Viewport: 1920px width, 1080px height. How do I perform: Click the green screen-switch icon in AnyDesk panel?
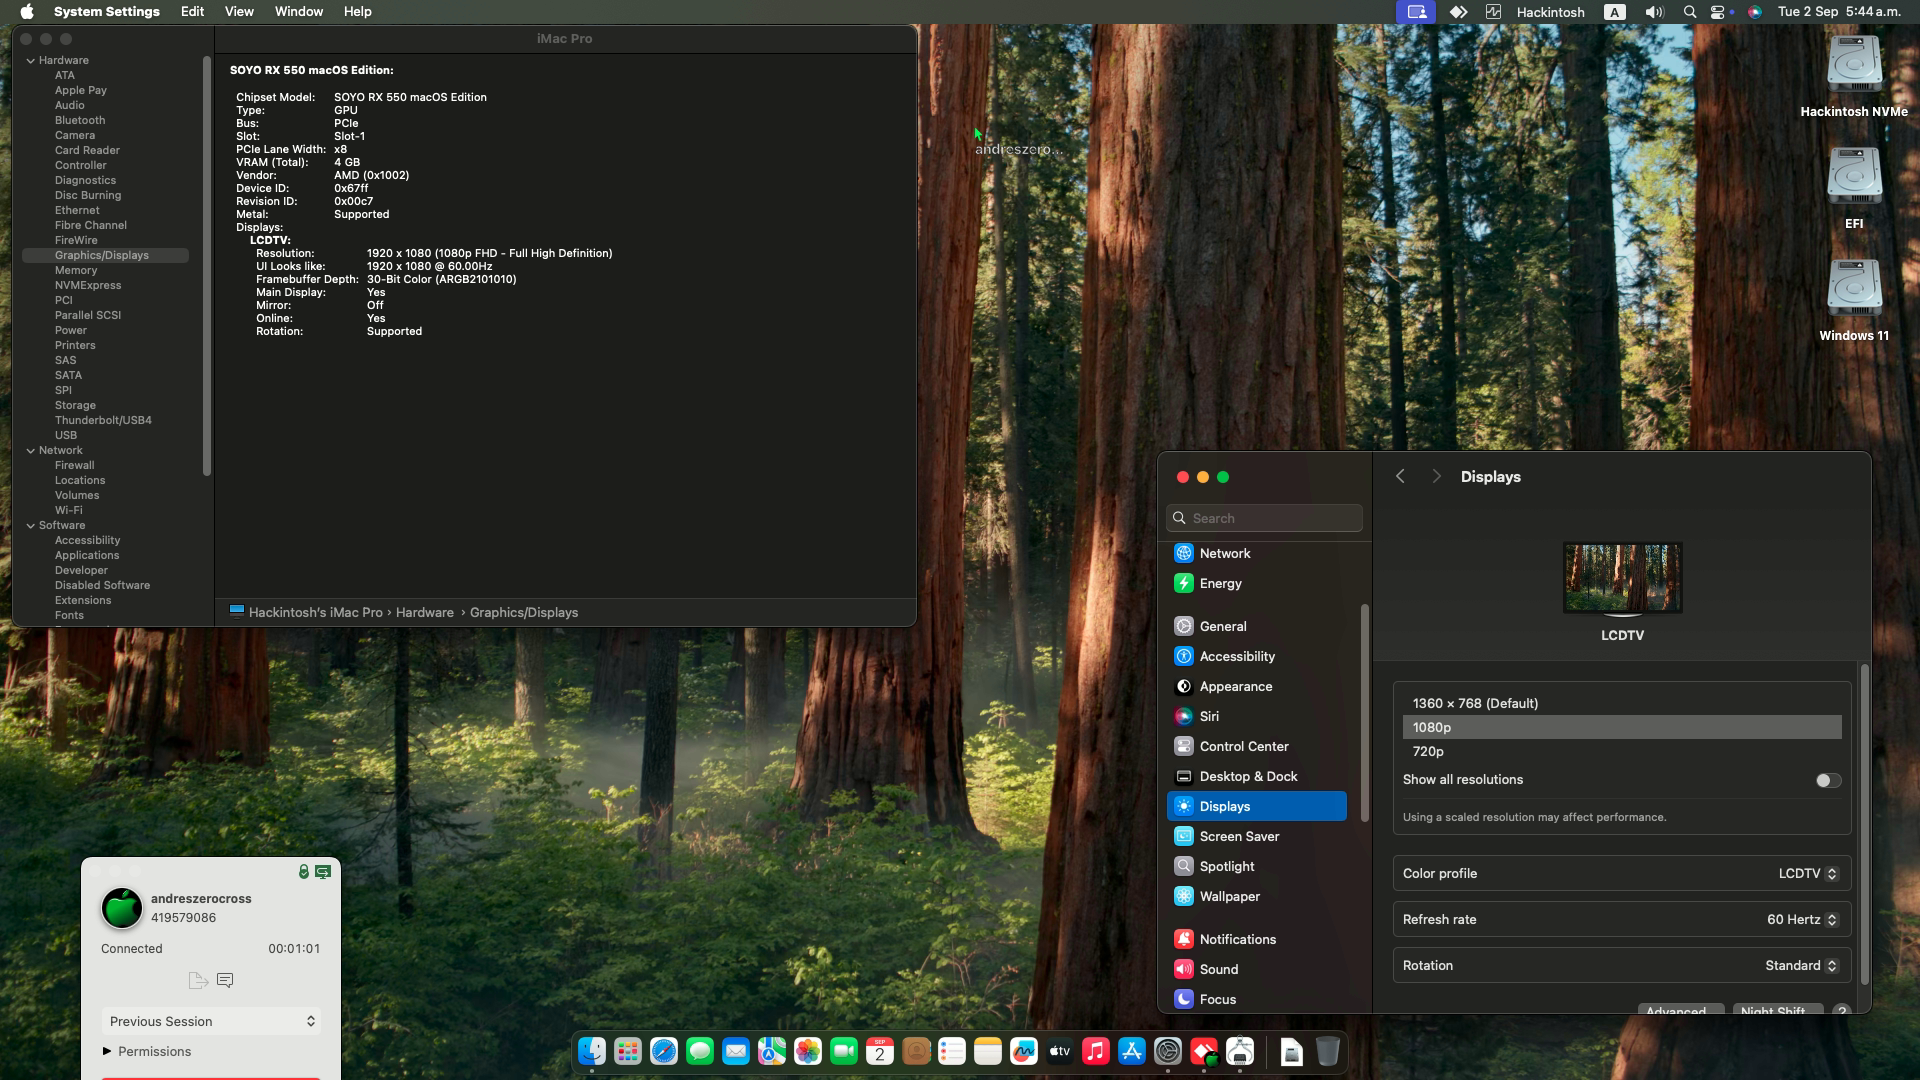[x=323, y=872]
